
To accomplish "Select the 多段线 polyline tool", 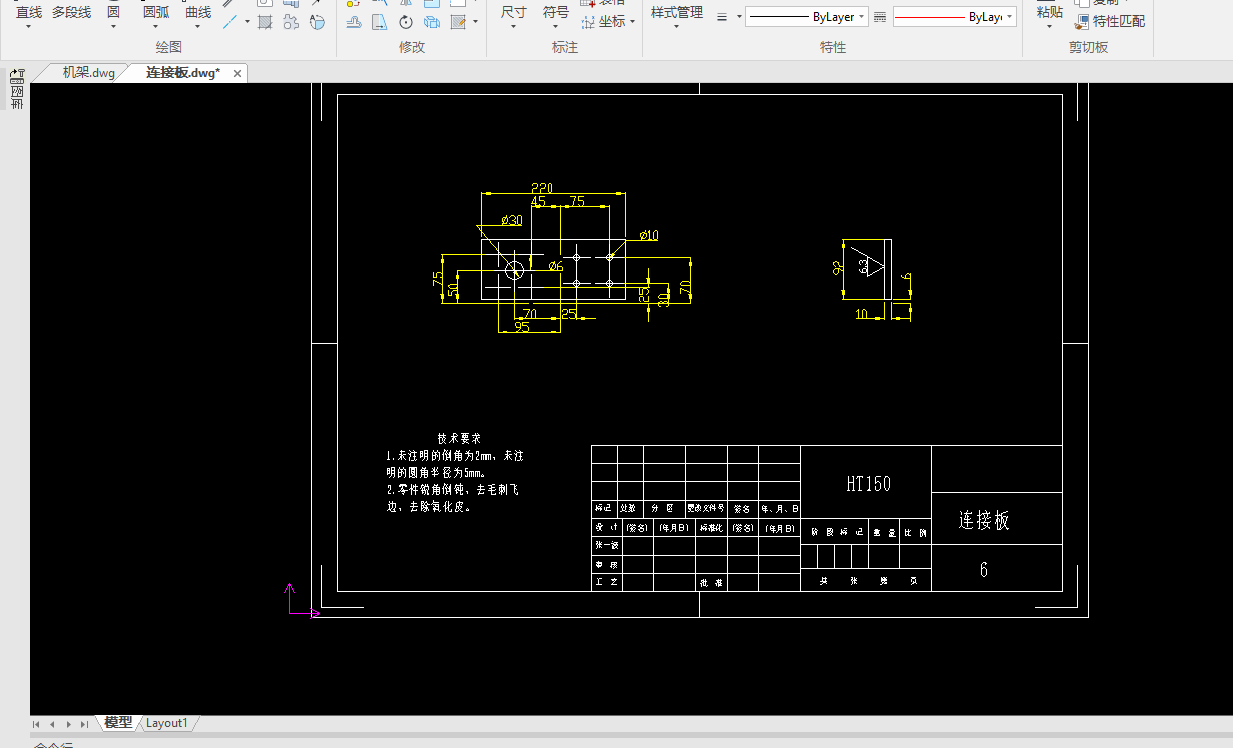I will [x=71, y=12].
